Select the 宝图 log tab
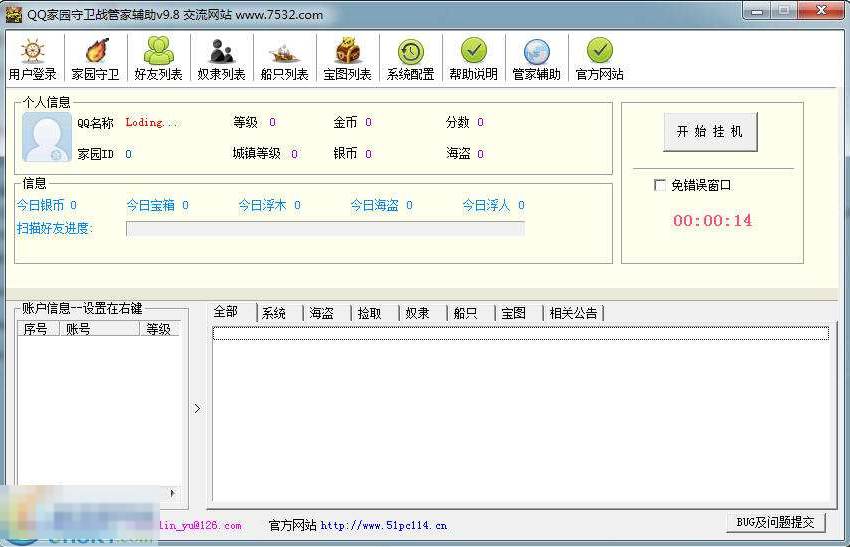Viewport: 850px width, 547px height. coord(513,313)
